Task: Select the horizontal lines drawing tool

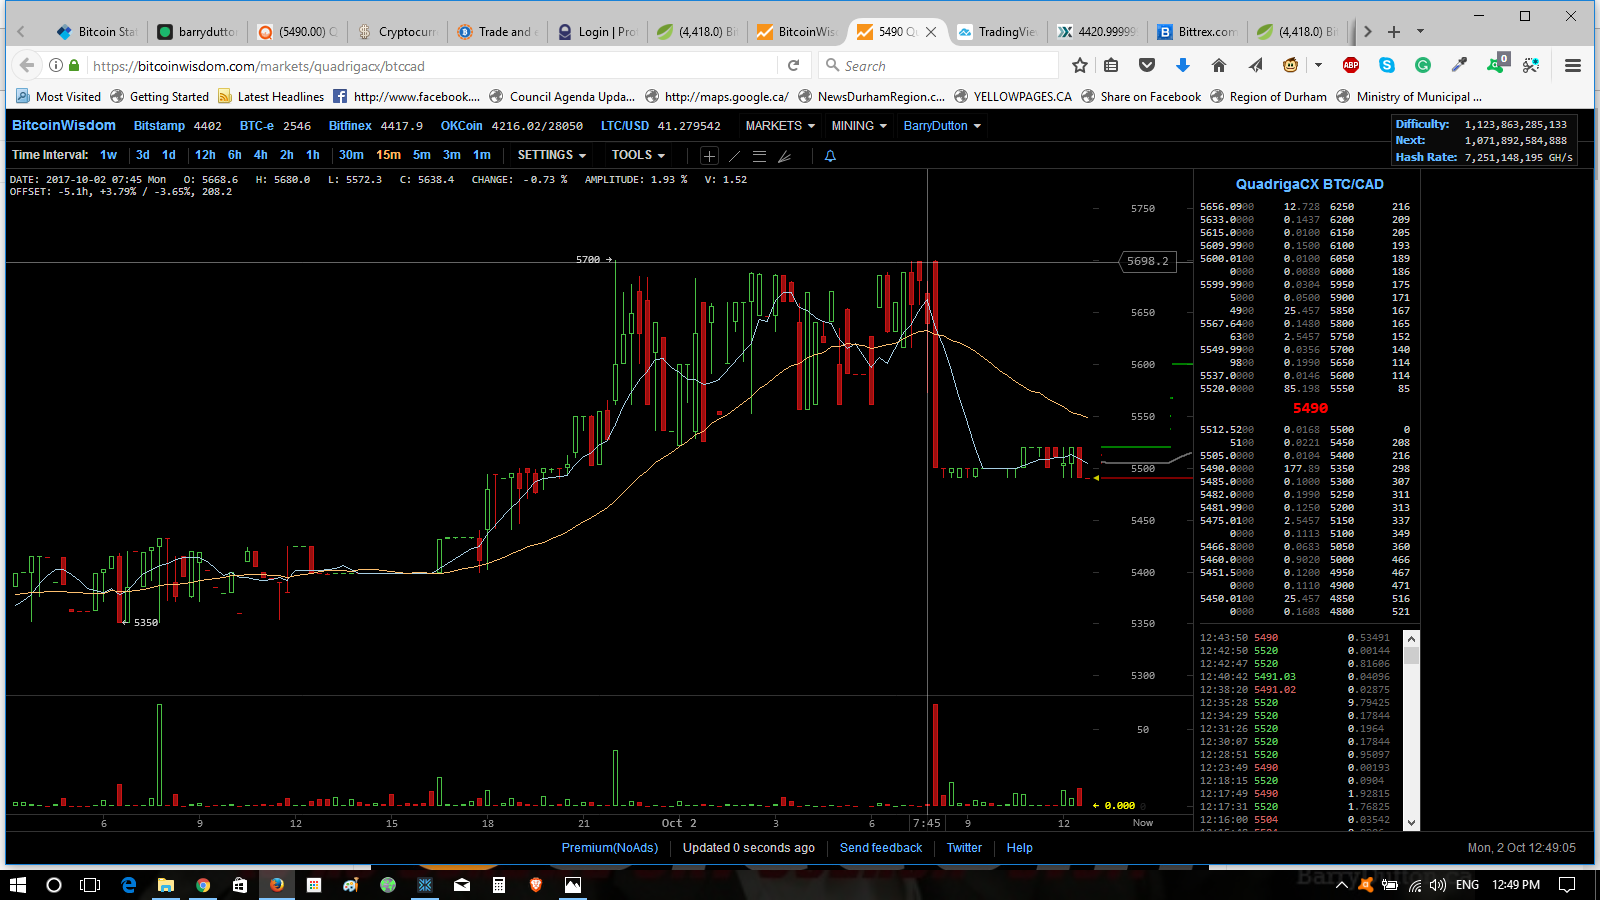Action: click(x=759, y=156)
